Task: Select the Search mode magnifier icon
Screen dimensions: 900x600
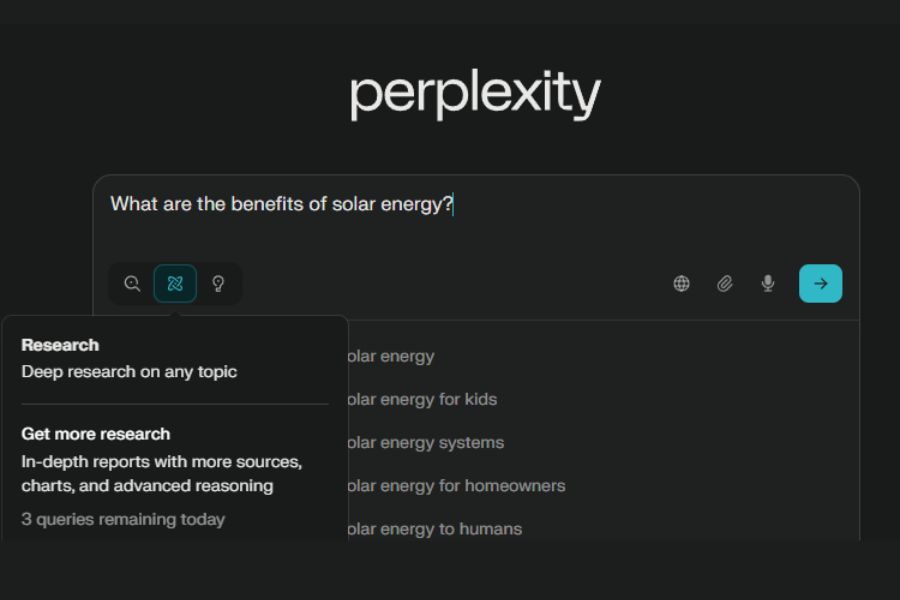Action: click(132, 284)
